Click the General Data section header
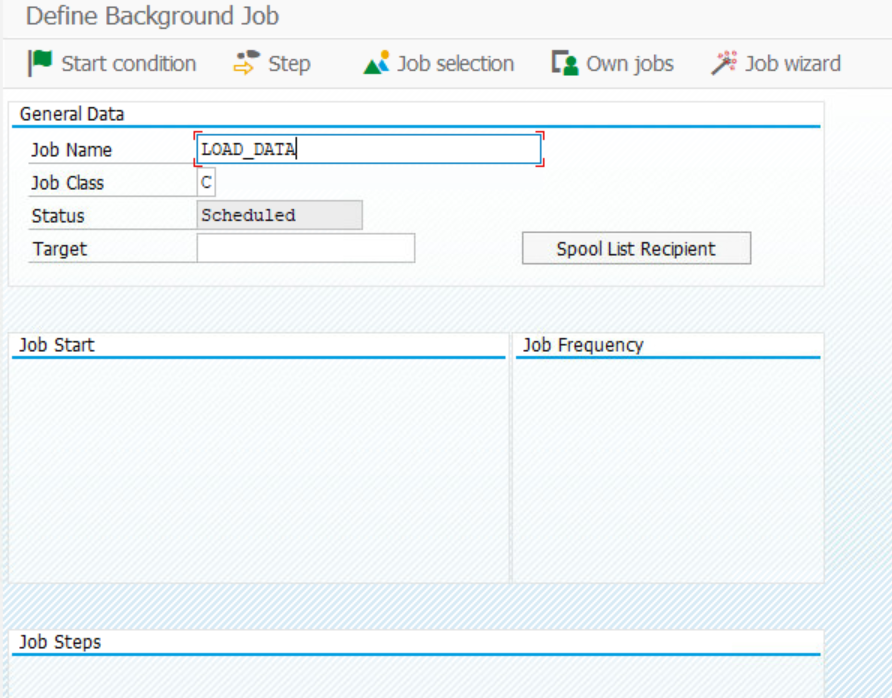892x698 pixels. coord(72,114)
